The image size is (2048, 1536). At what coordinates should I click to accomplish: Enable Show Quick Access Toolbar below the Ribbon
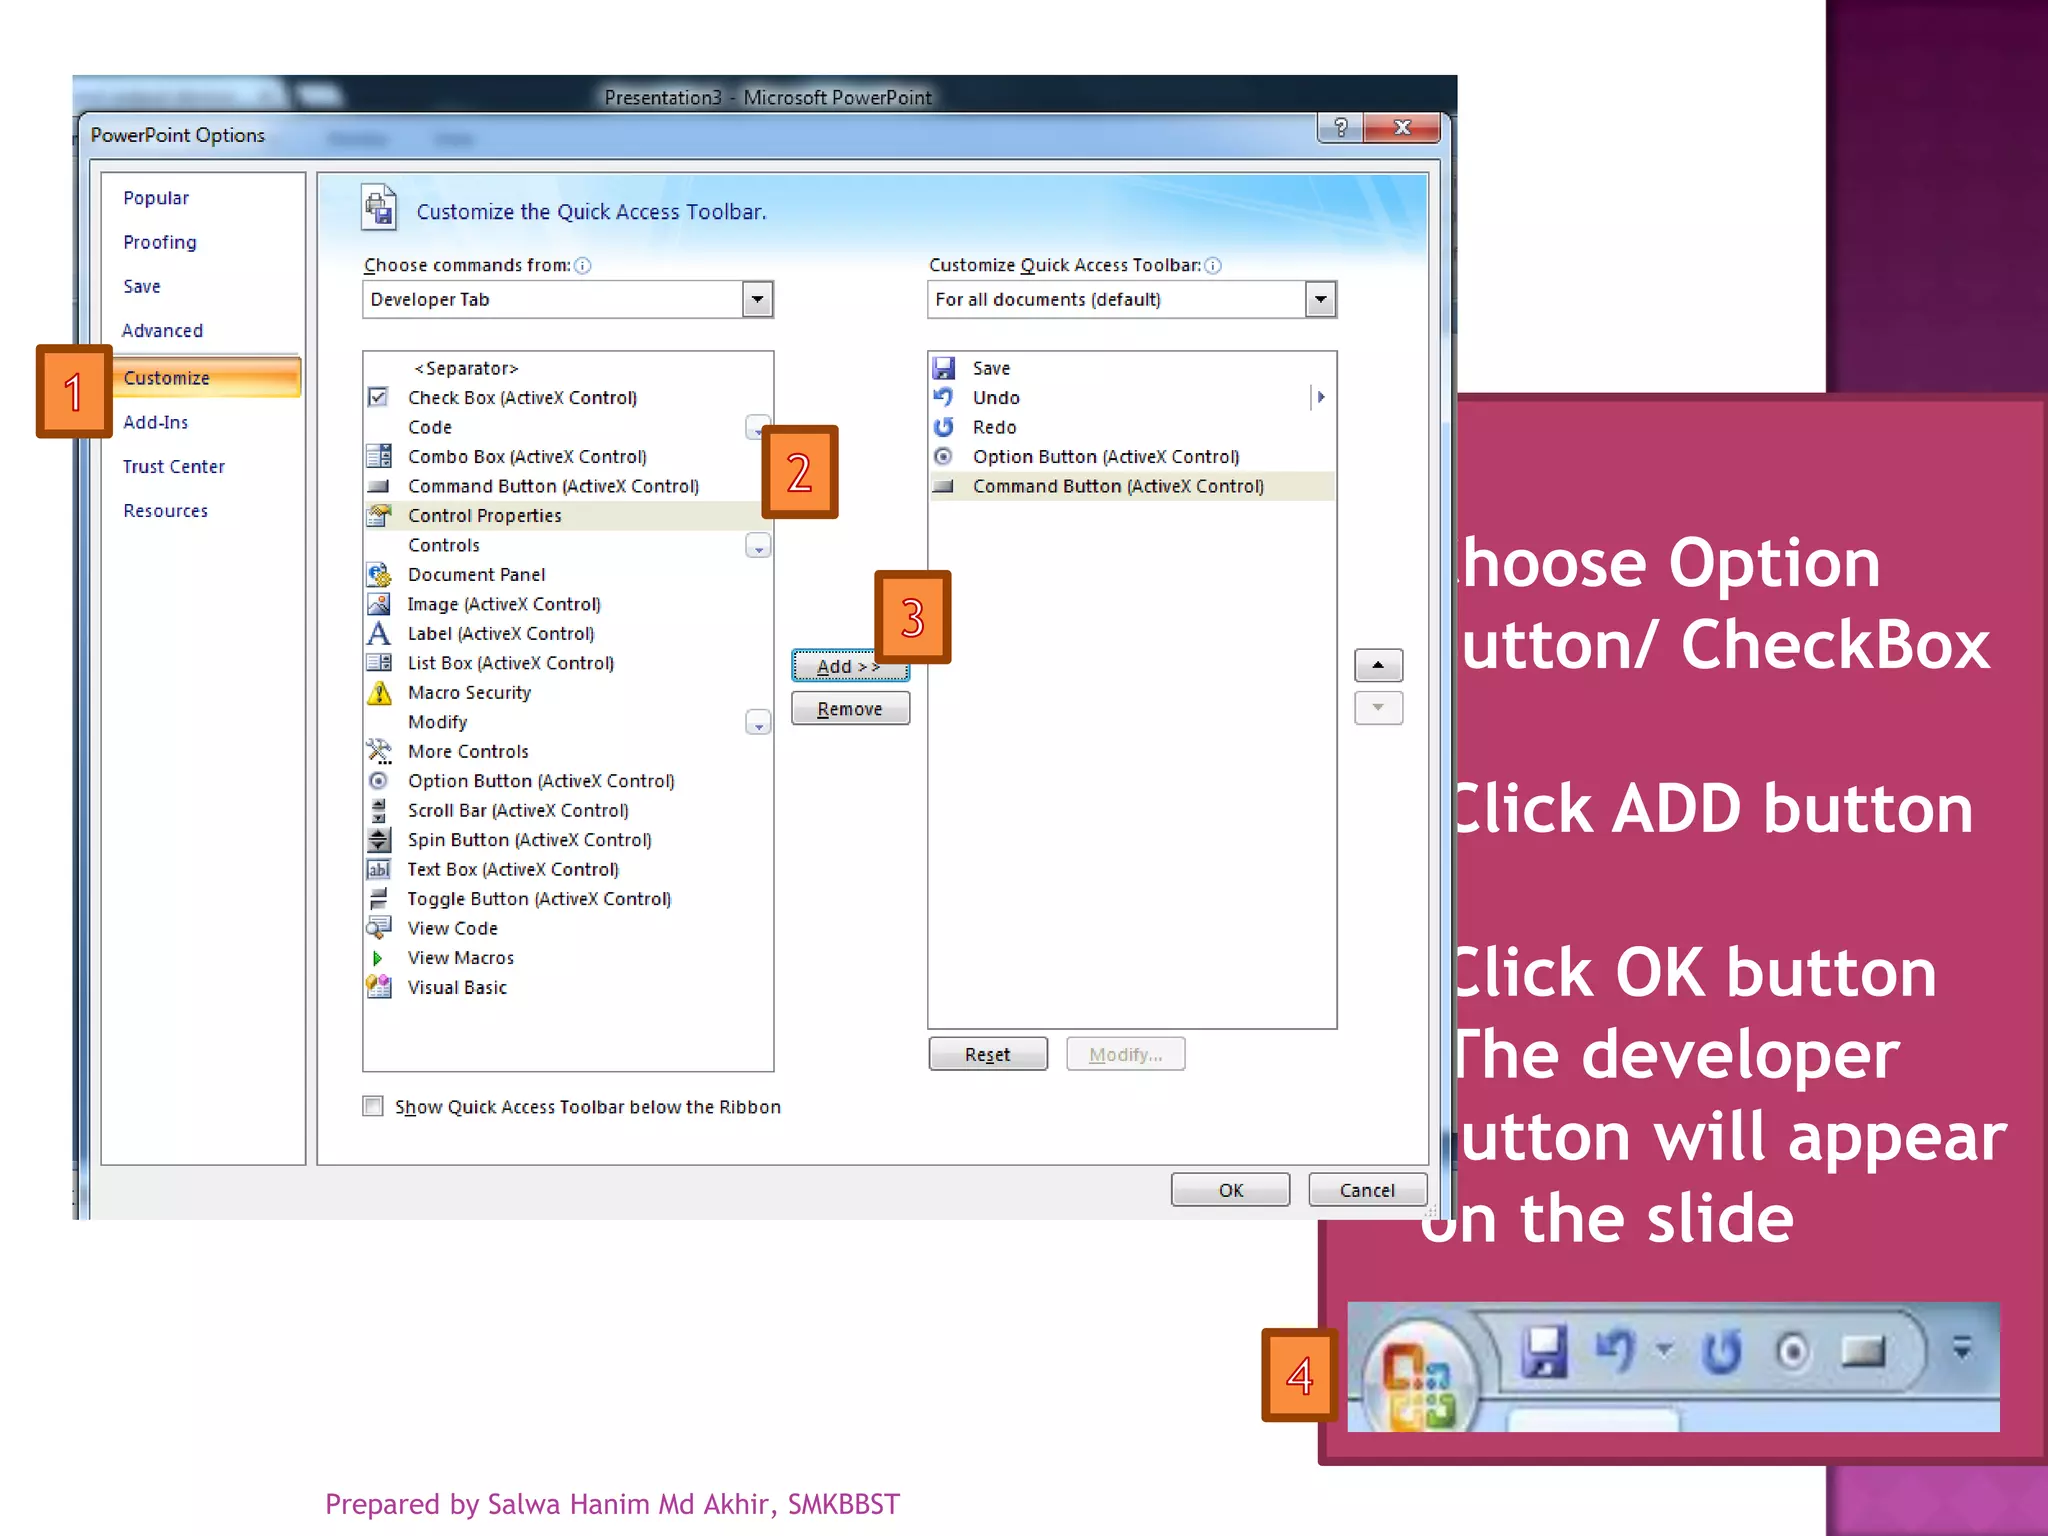click(373, 1106)
